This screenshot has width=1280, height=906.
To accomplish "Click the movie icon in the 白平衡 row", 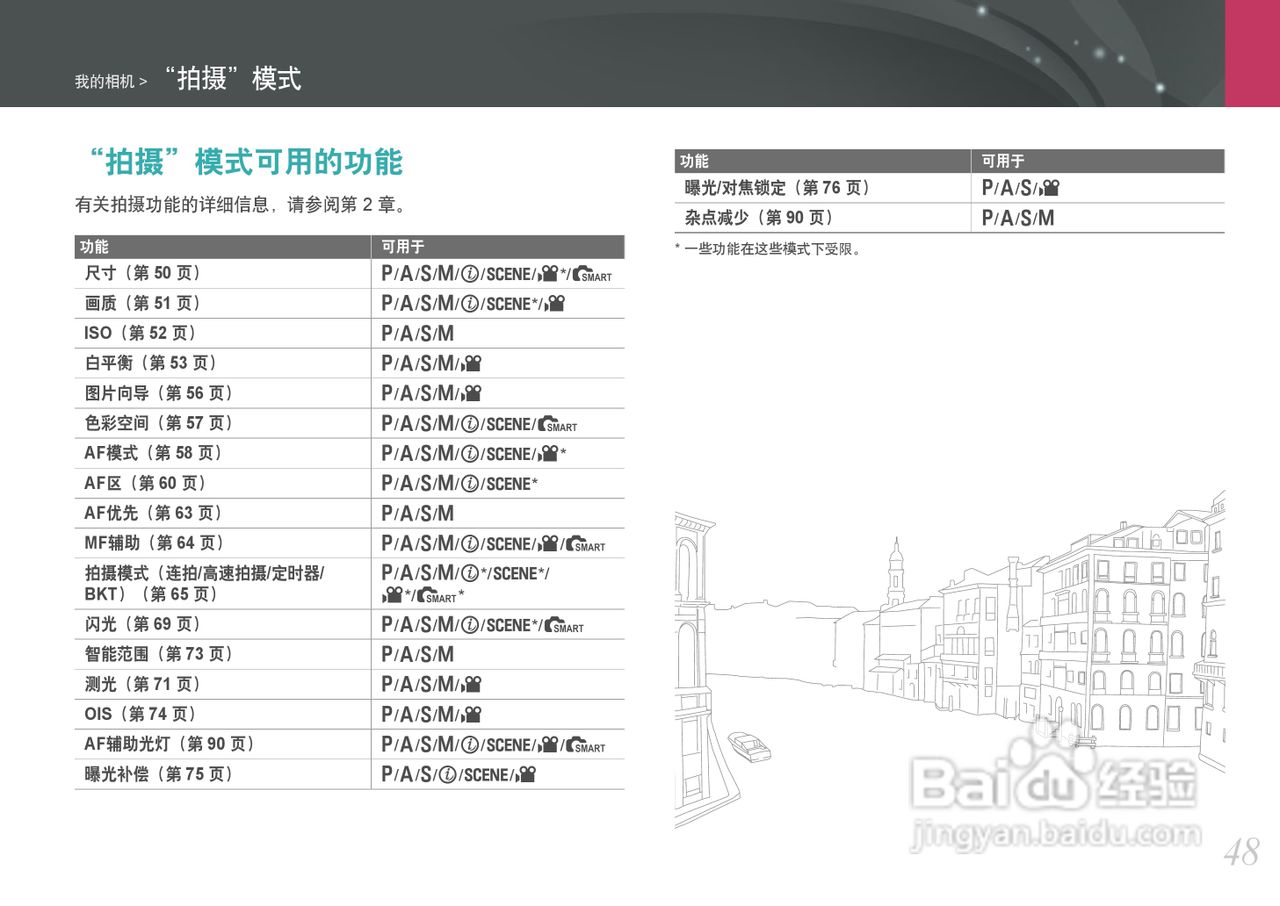I will [x=472, y=364].
